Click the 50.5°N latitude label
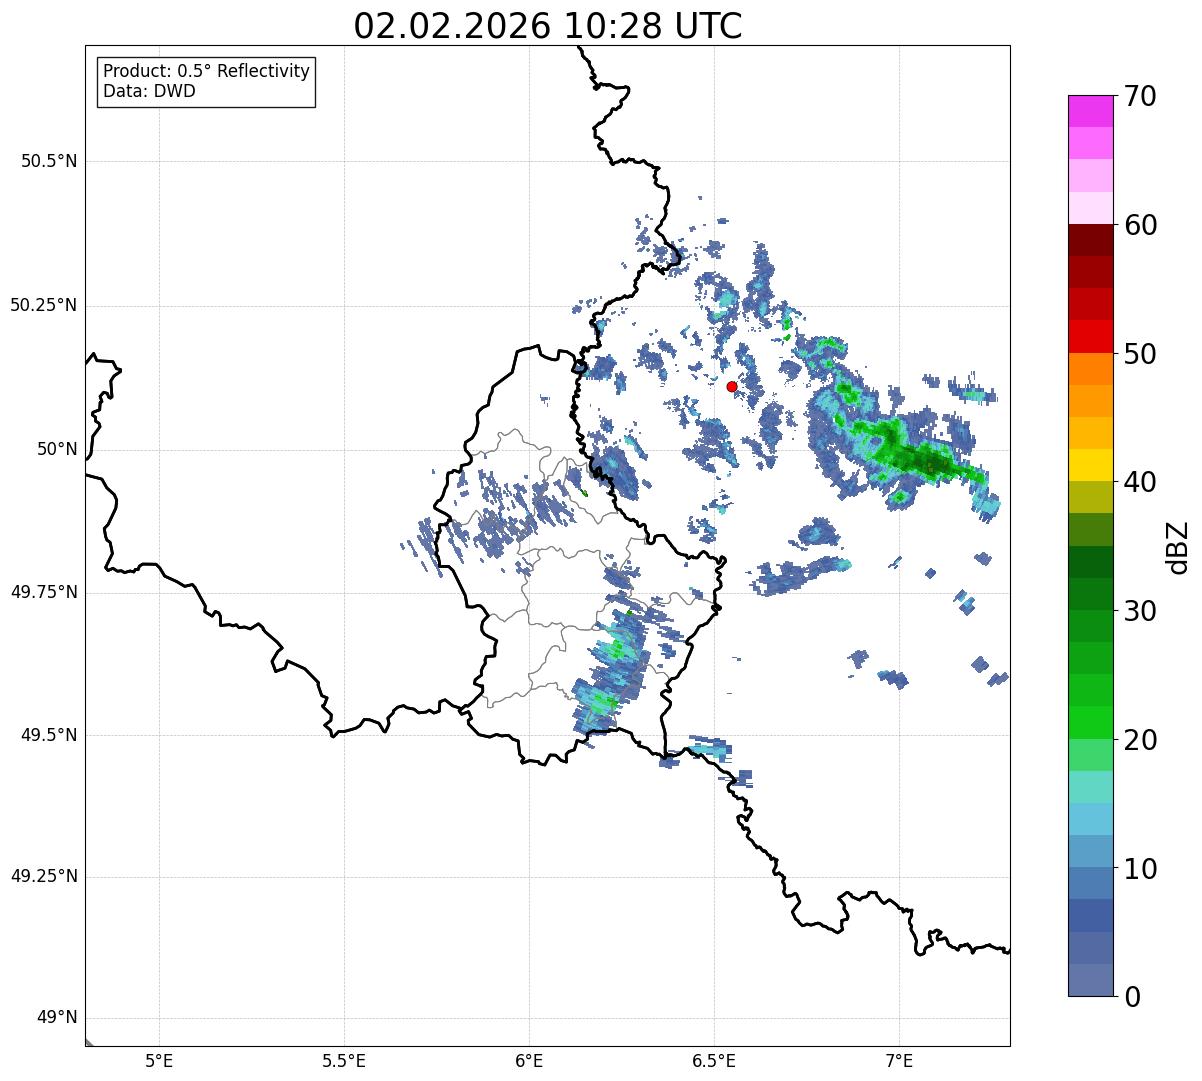The width and height of the screenshot is (1202, 1081). pos(49,161)
